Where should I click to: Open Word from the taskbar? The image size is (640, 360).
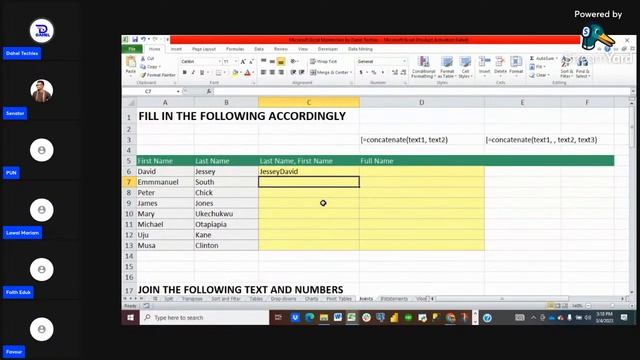tap(338, 317)
